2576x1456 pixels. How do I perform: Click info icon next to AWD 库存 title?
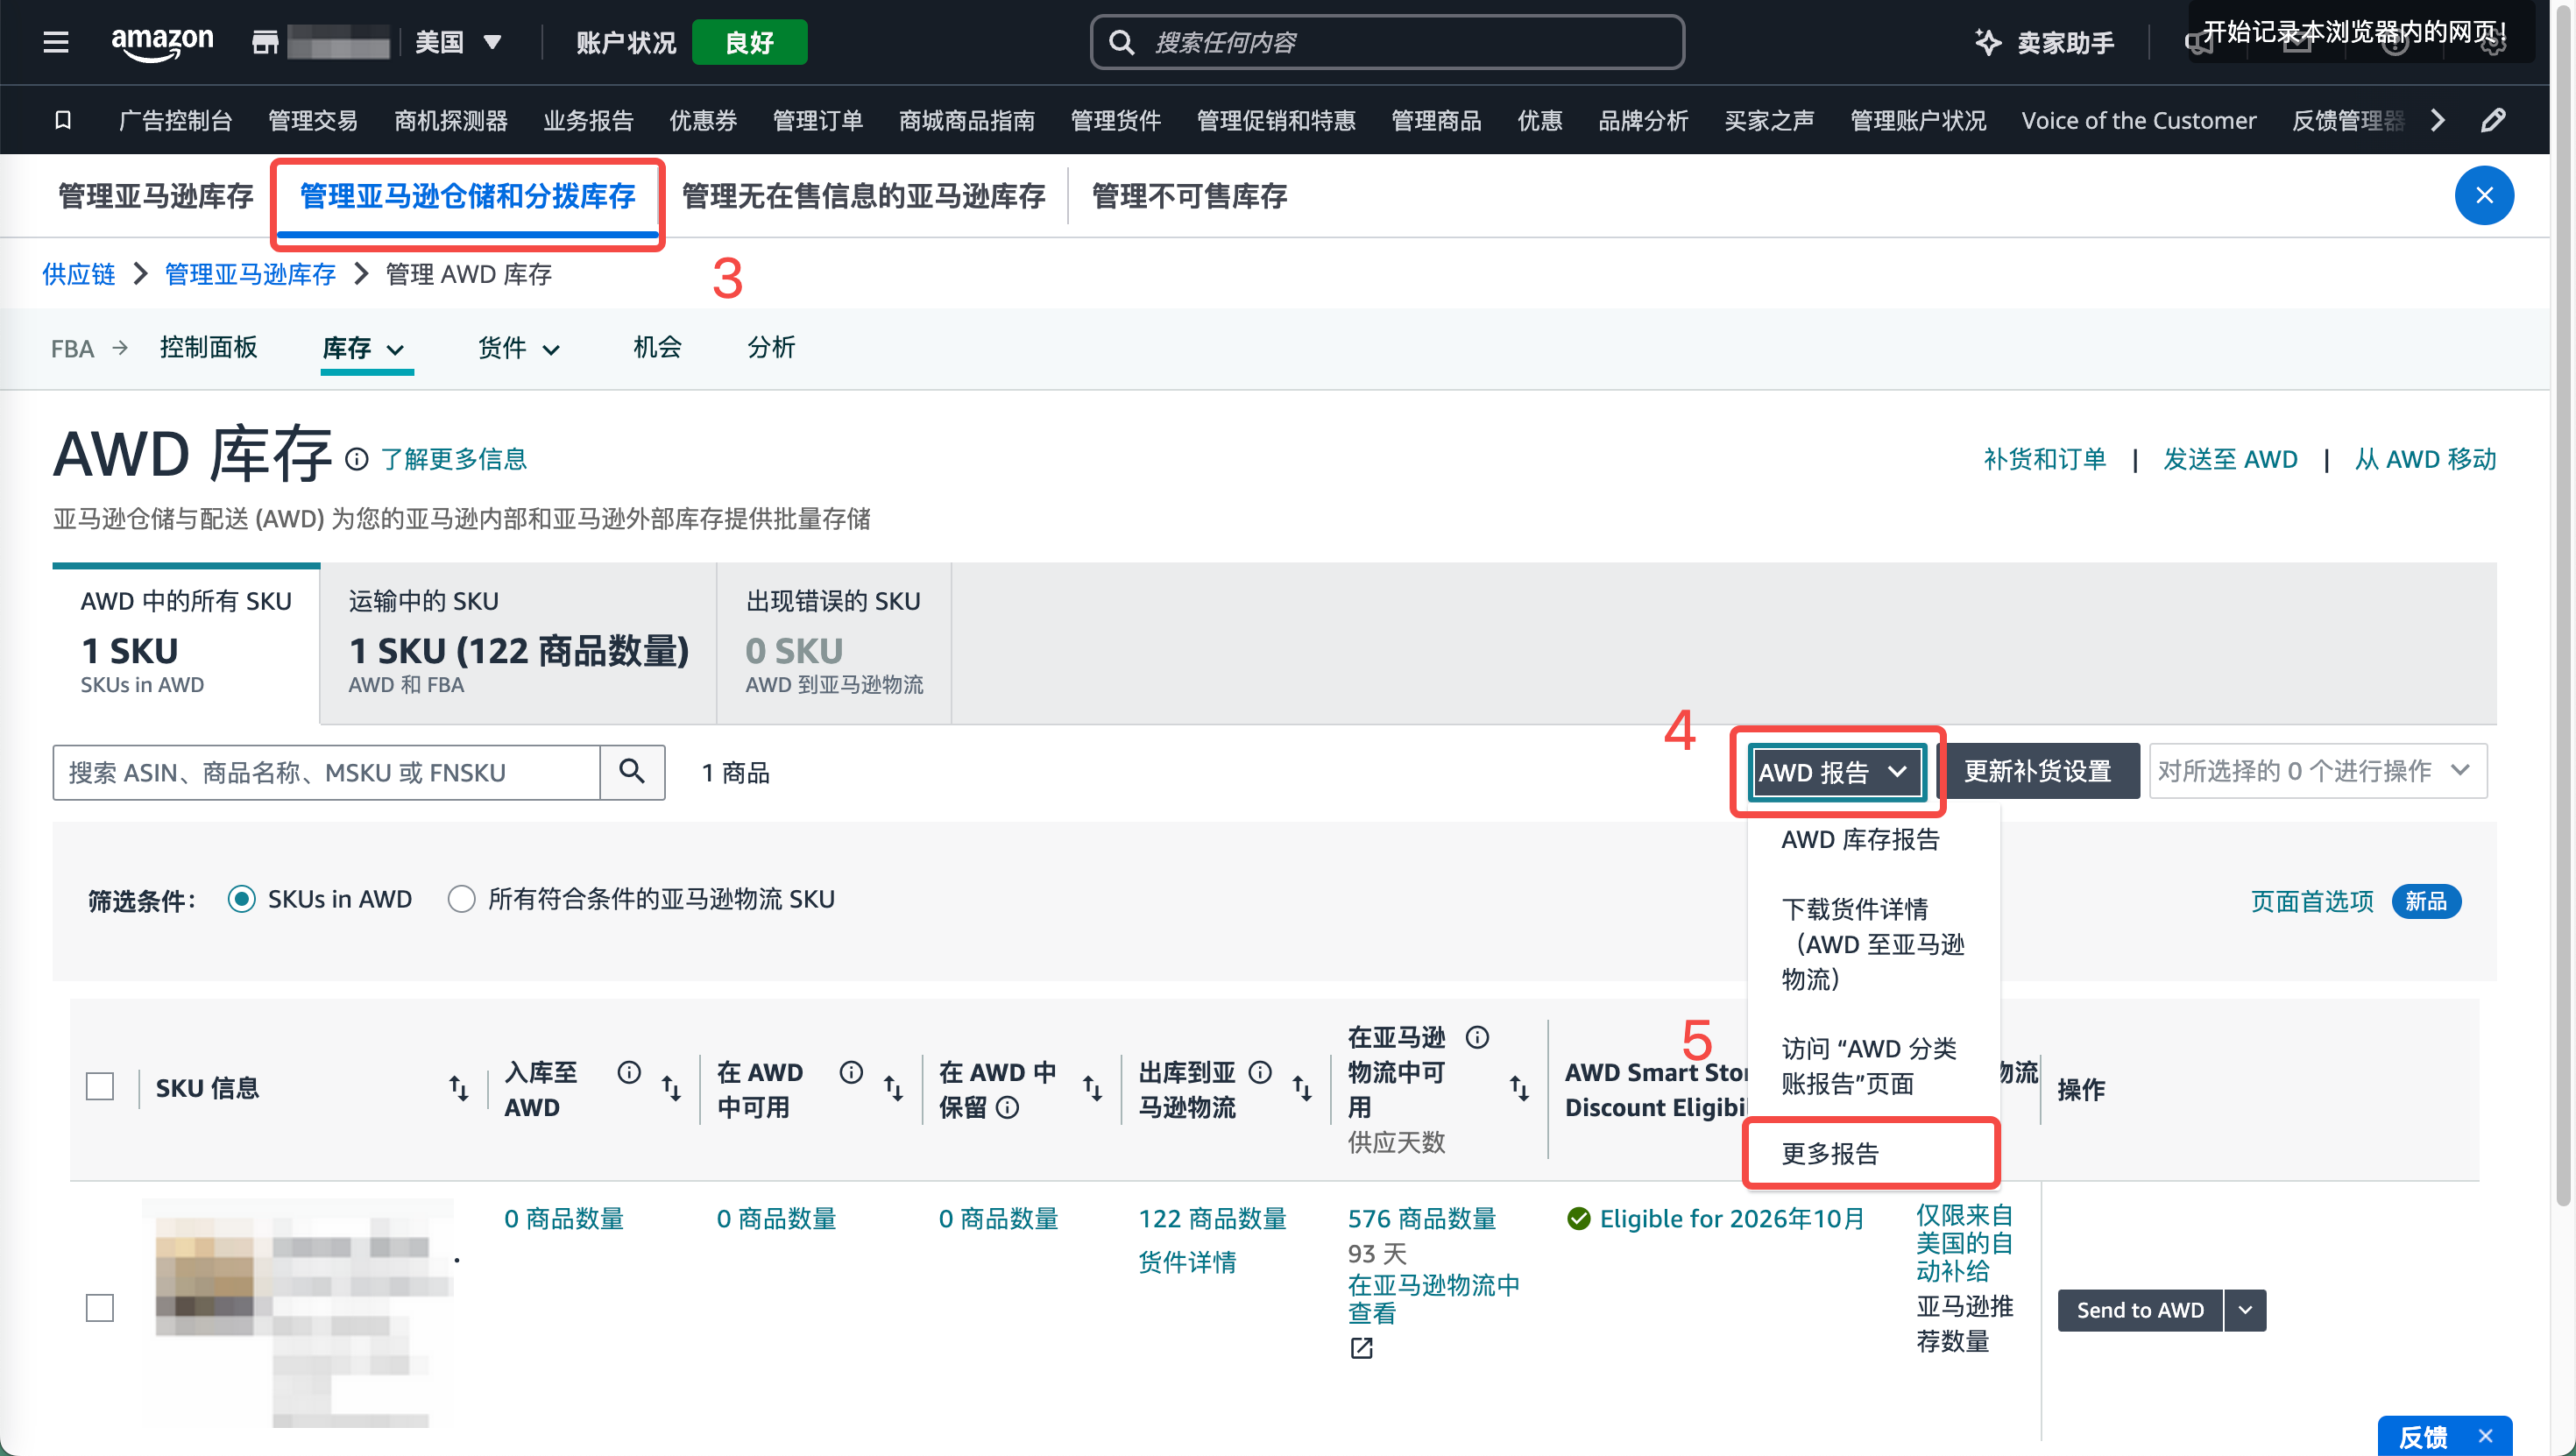[357, 459]
